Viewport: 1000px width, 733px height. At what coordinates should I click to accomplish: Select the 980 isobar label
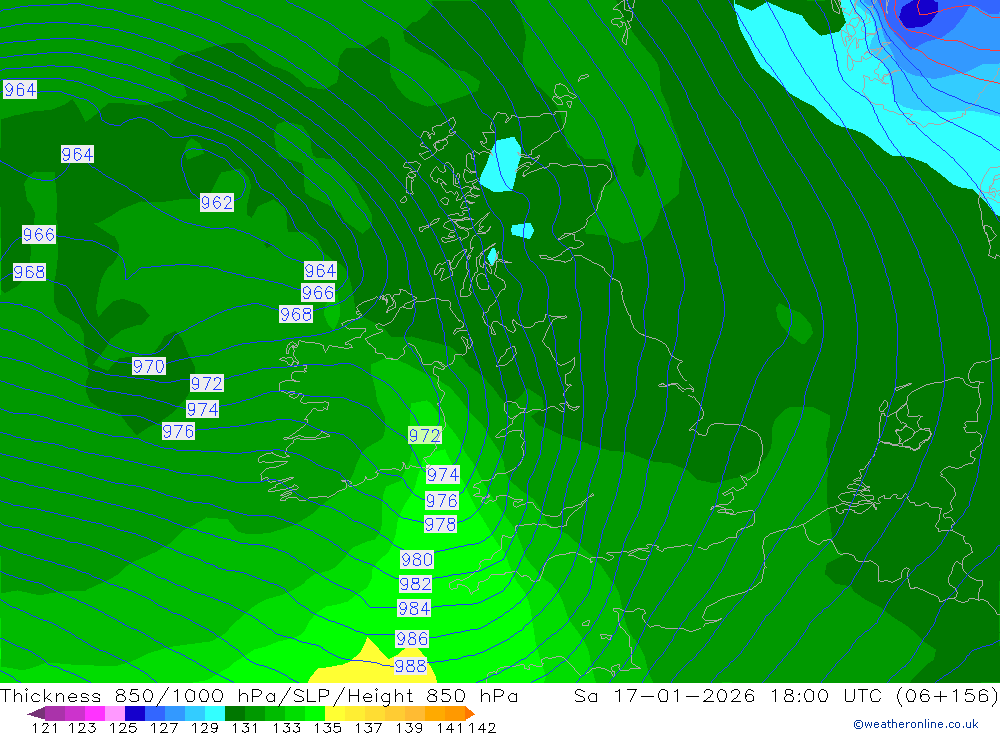(417, 559)
